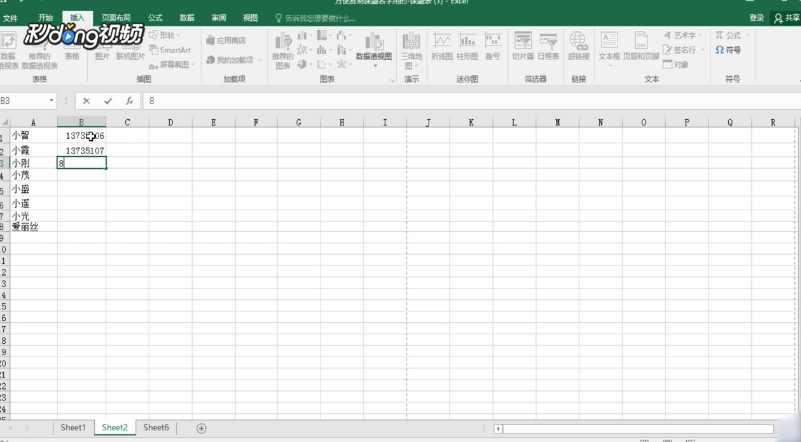
Task: Insert a pie or doughnut chart
Action: (x=303, y=64)
